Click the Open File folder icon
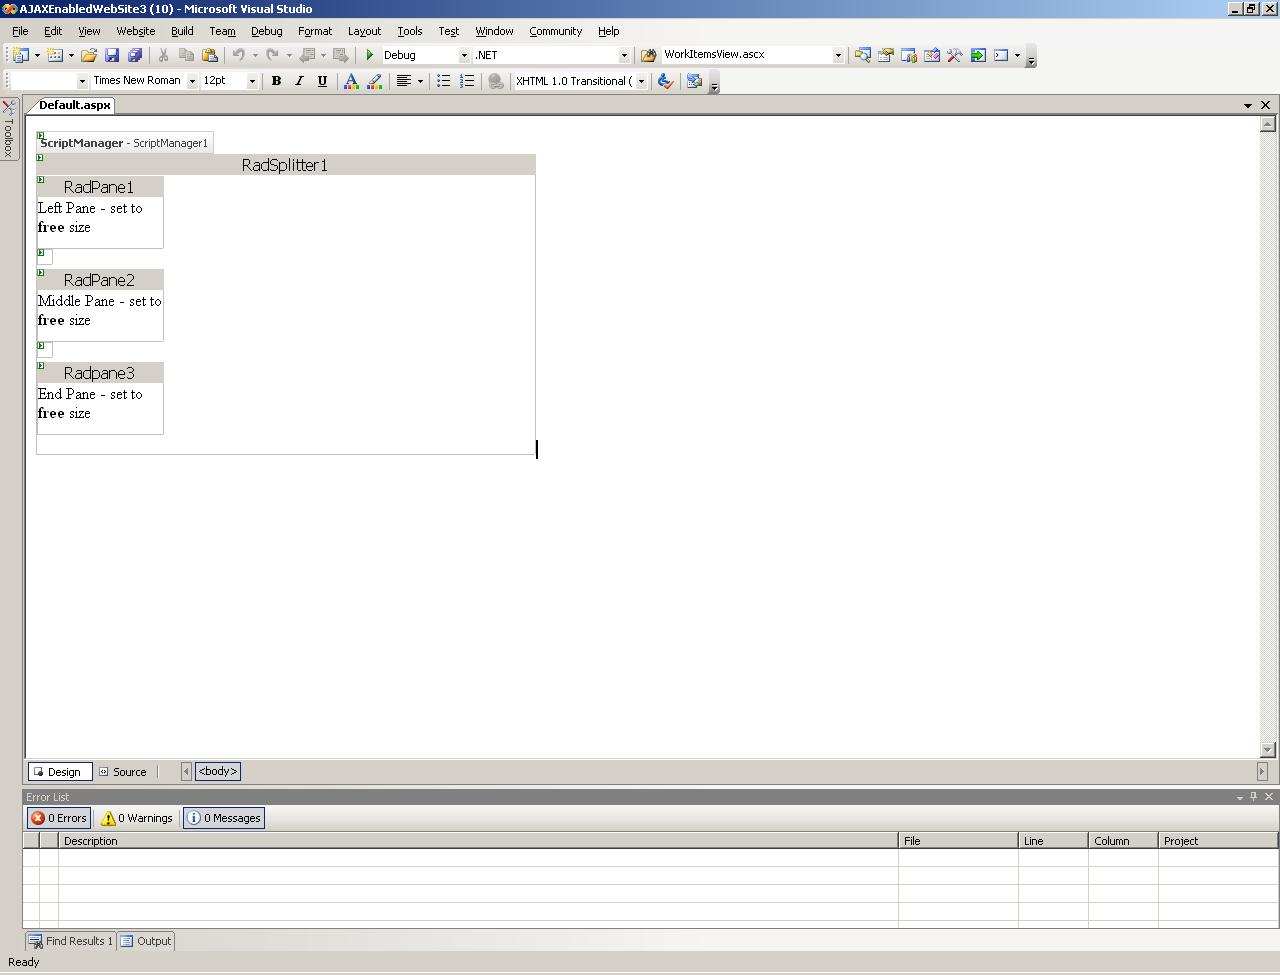The image size is (1280, 975). pos(89,55)
